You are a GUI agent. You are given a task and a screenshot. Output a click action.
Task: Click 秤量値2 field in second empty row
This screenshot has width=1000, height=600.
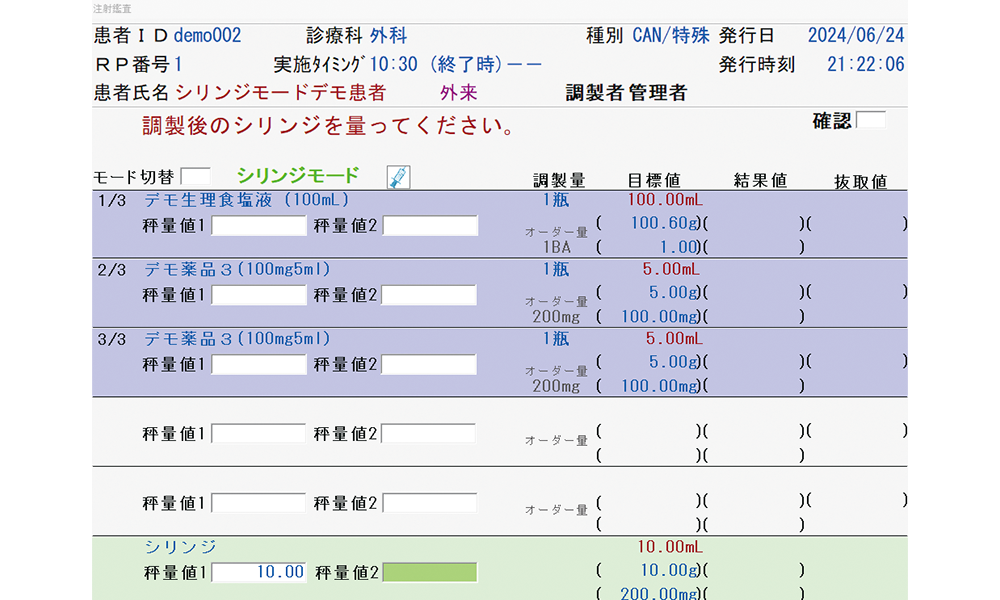click(429, 503)
